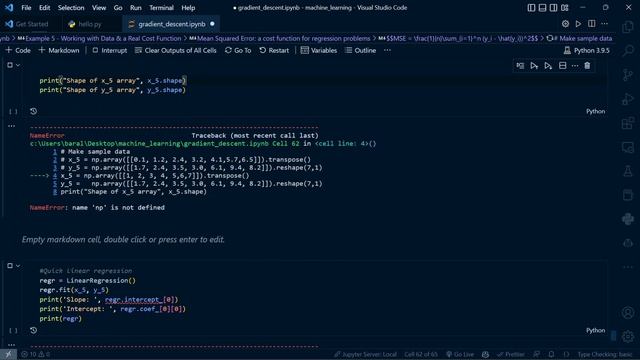Screen dimensions: 640x360
Task: Open the Run and Debug view
Action: [628, 99]
